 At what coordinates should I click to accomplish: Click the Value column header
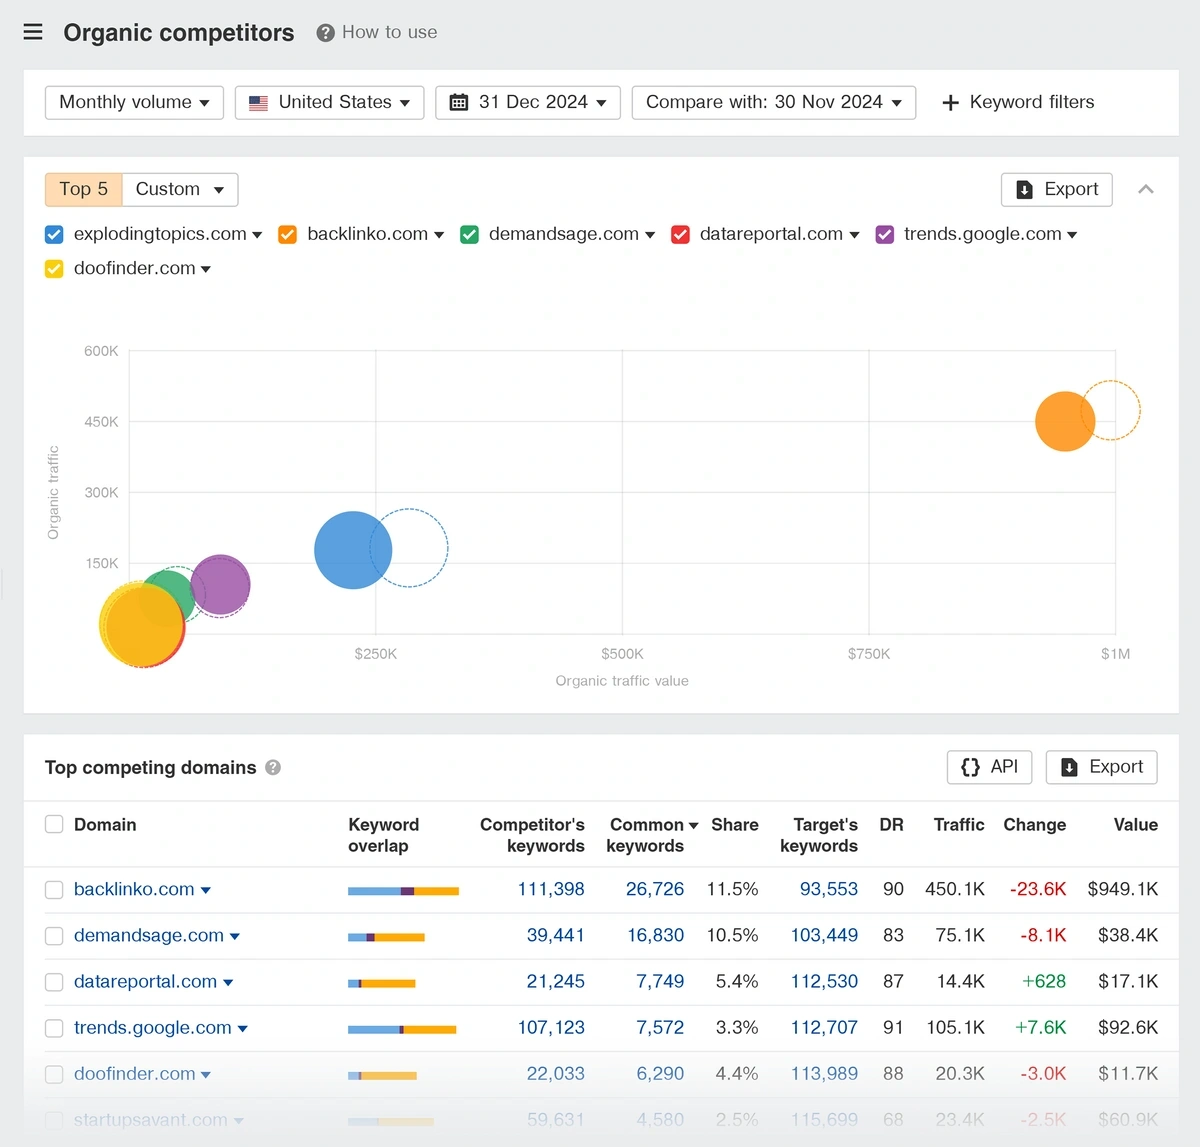(1136, 825)
